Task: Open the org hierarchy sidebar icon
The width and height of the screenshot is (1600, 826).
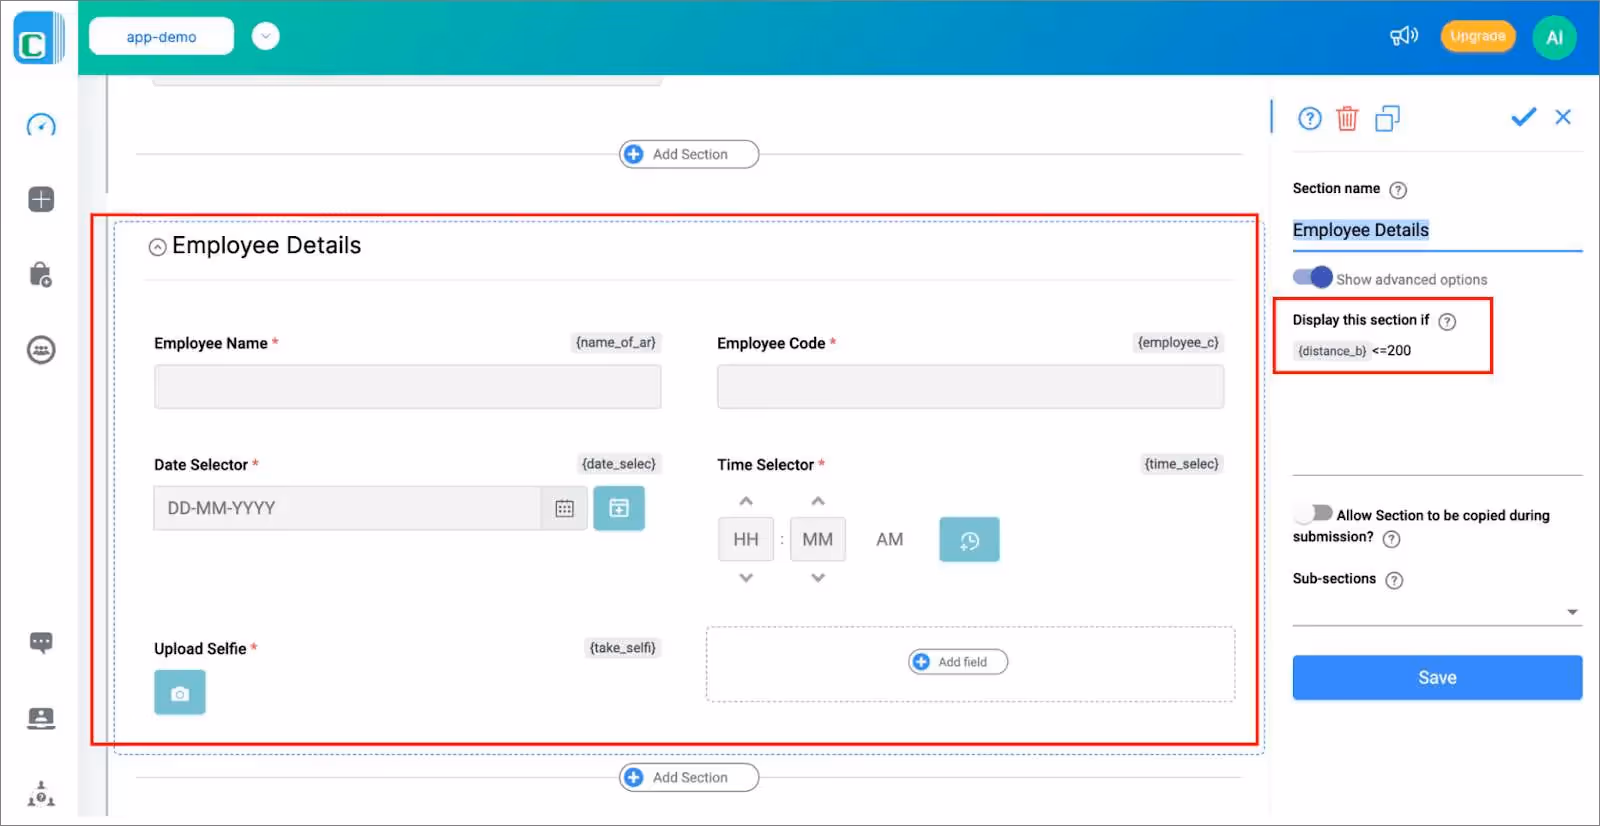Action: click(41, 794)
